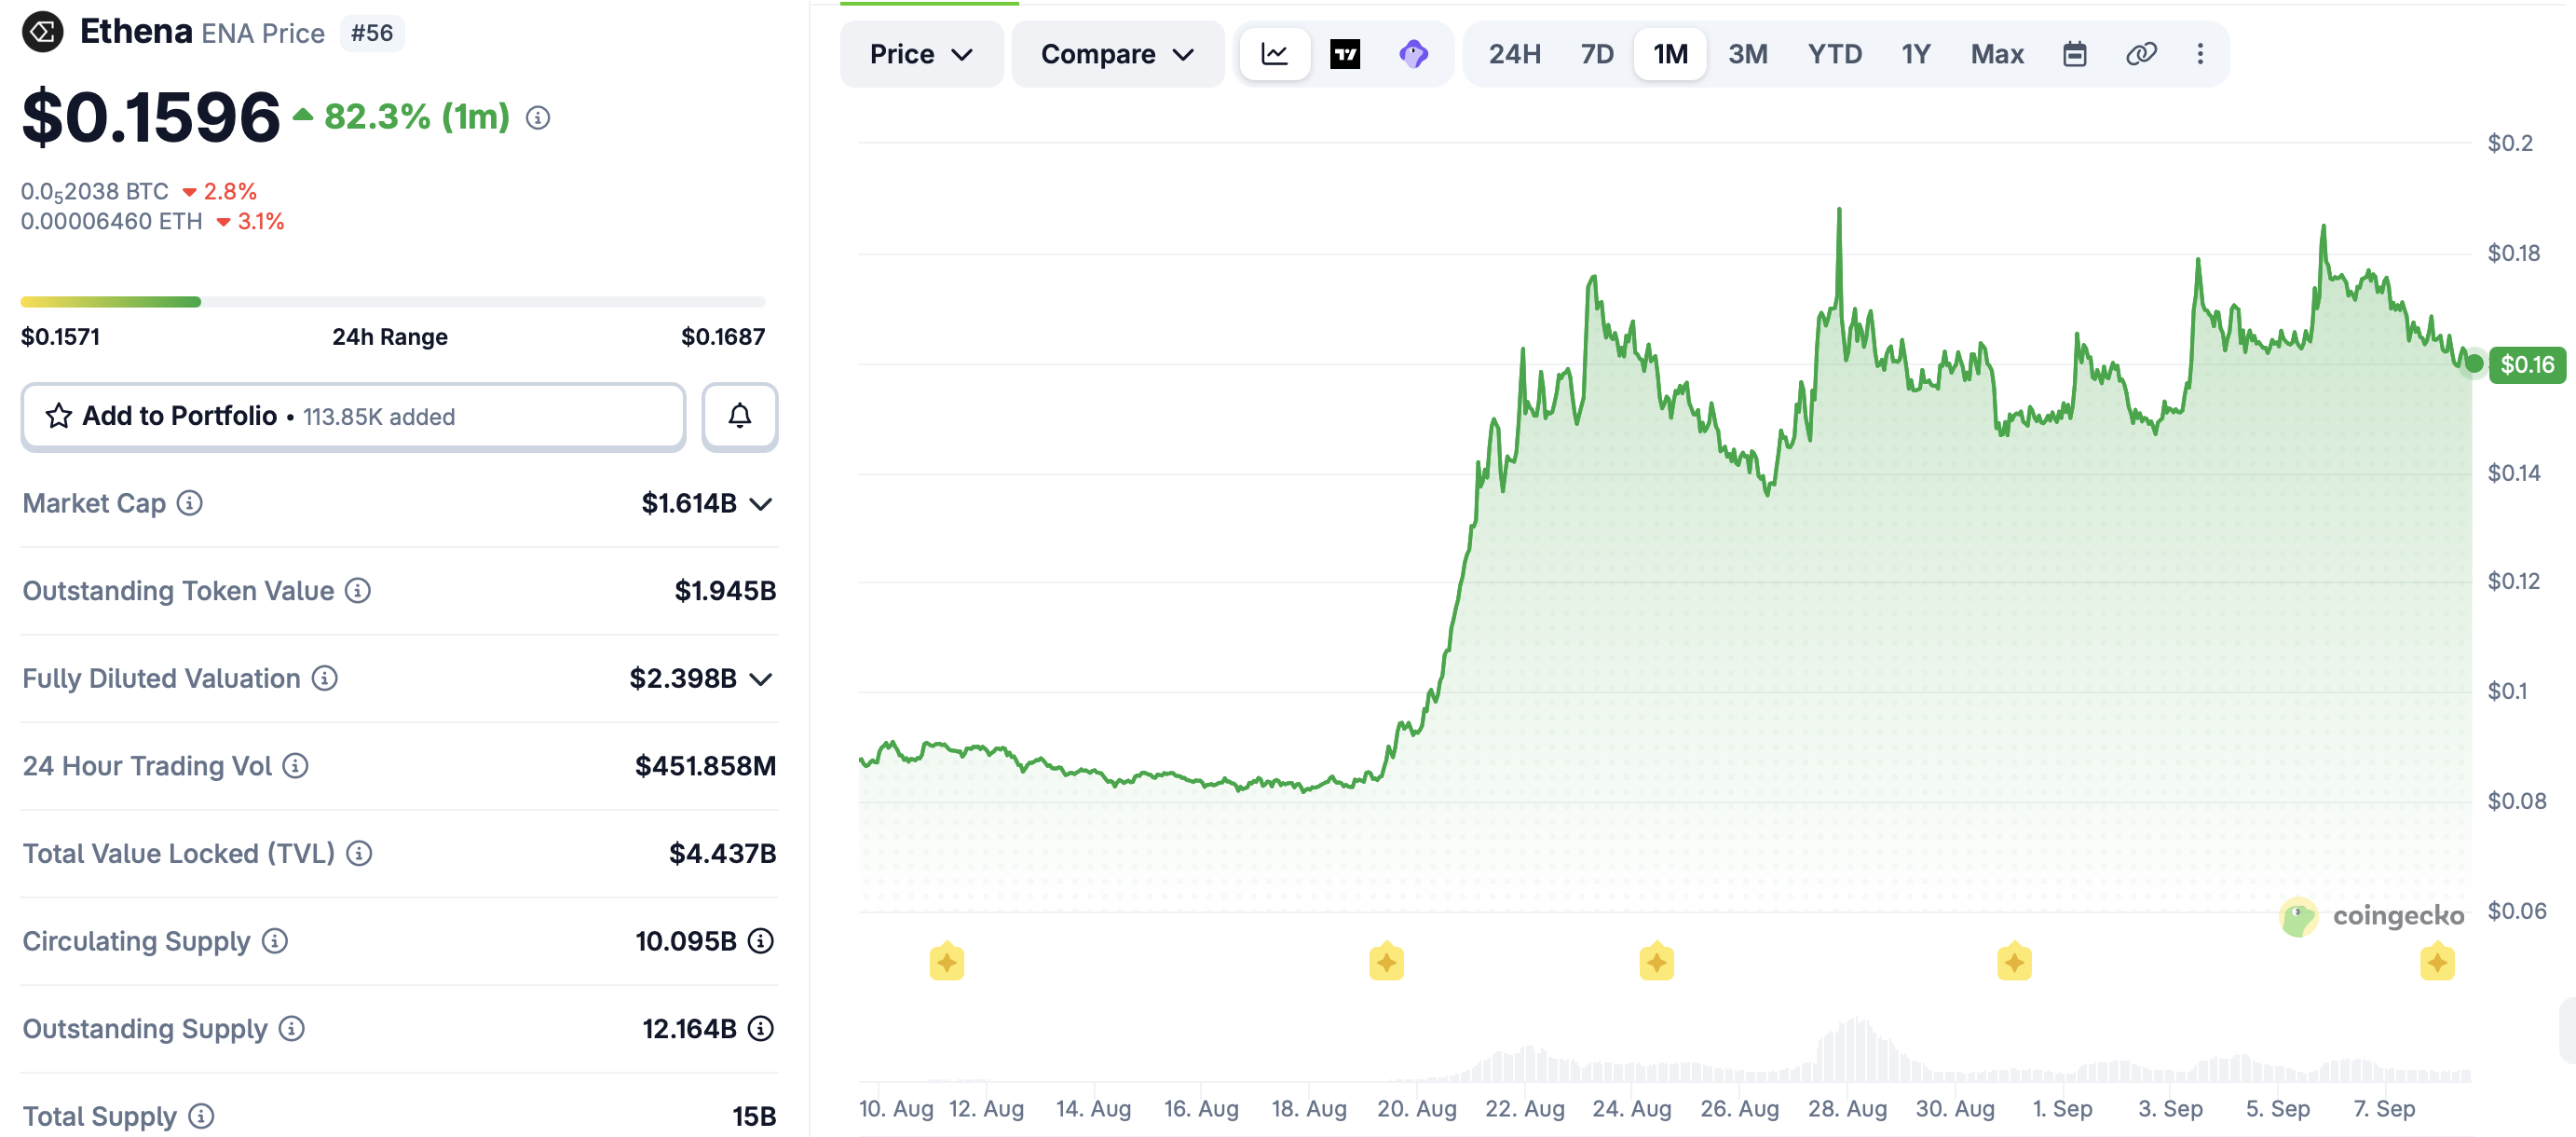Open the three-dot chart options menu
Image resolution: width=2576 pixels, height=1137 pixels.
pos(2200,54)
